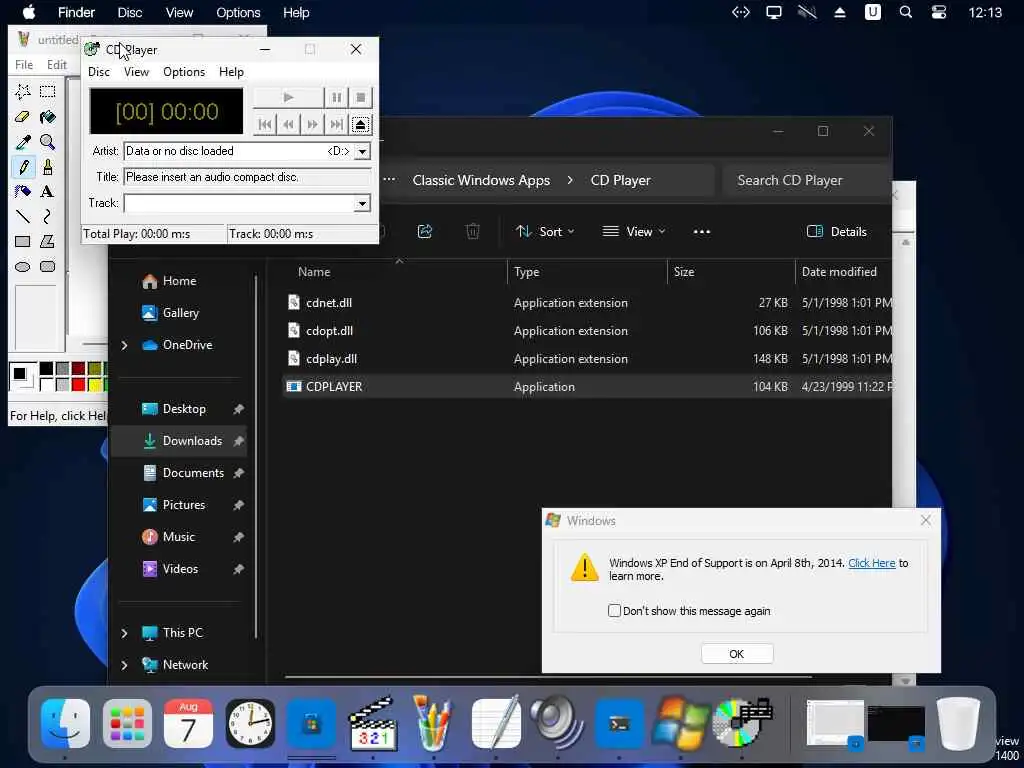Select the Polygon tool in Paint
1024x768 pixels.
(x=47, y=242)
